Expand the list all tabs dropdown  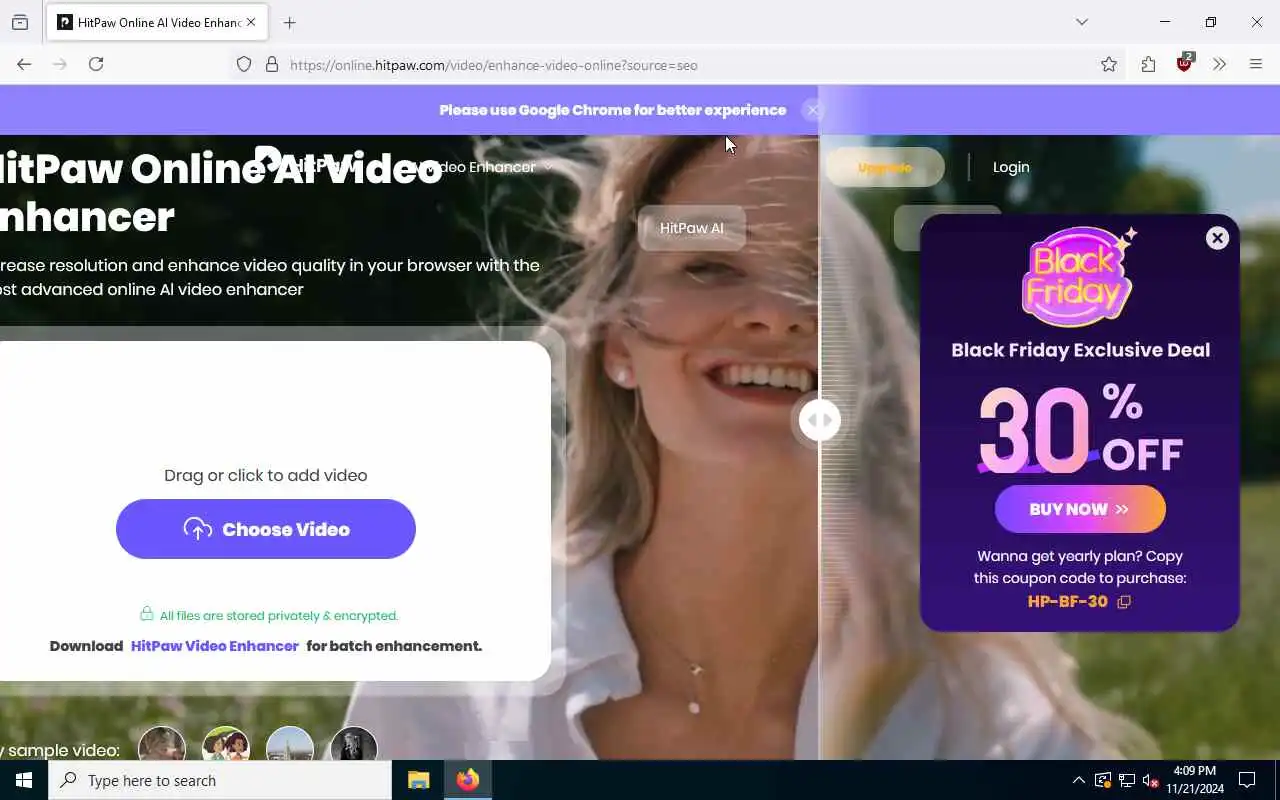(x=1082, y=22)
